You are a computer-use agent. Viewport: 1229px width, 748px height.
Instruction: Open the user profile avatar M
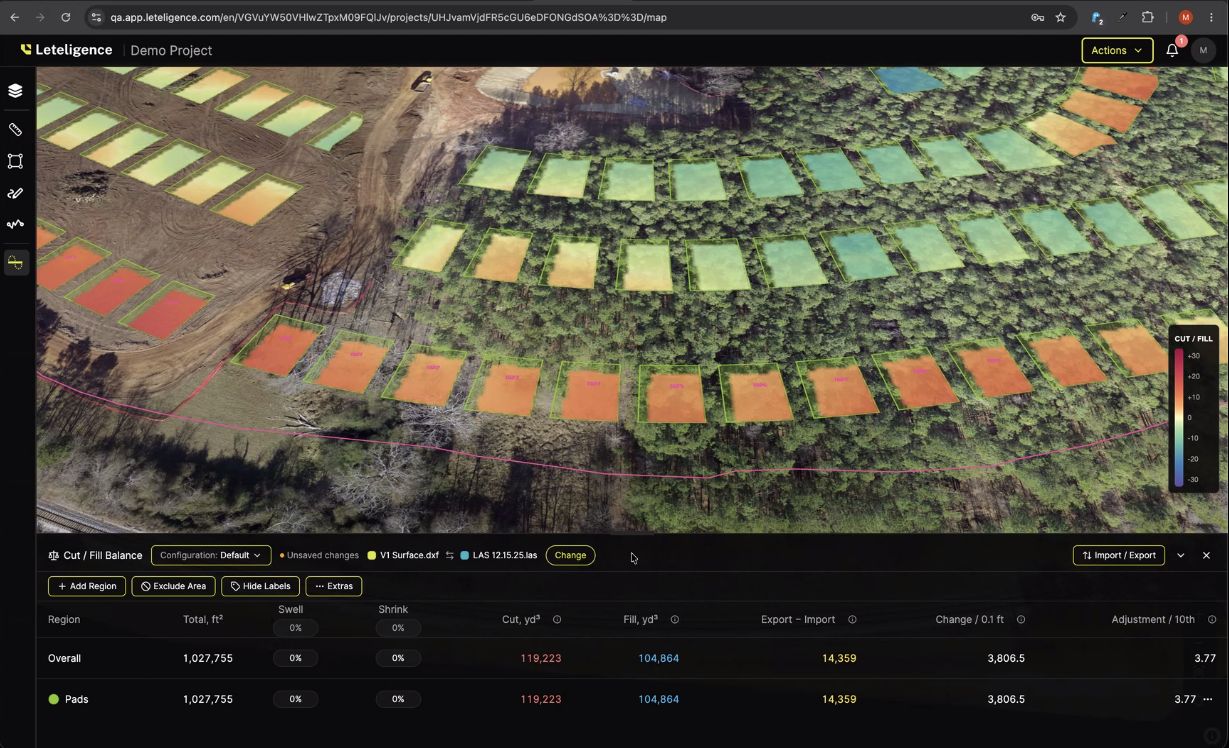click(x=1203, y=50)
